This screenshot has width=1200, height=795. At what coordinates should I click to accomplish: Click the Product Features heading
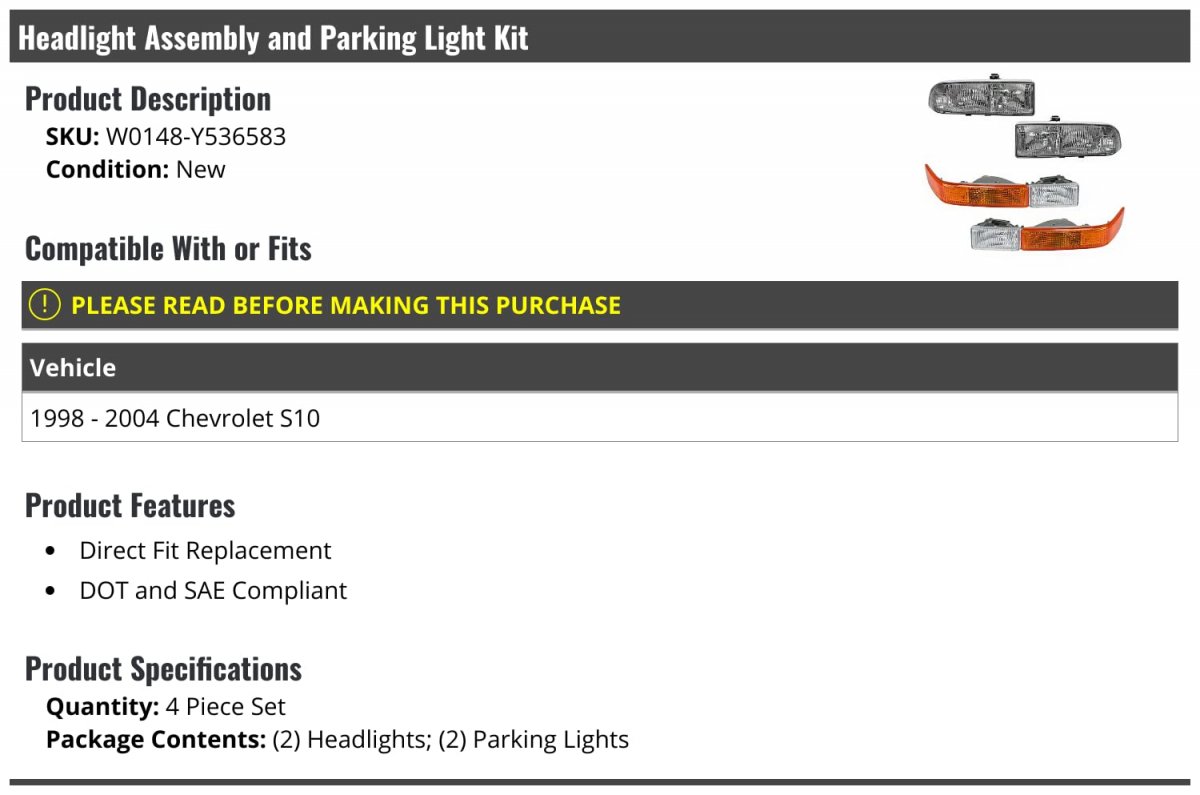click(x=130, y=505)
